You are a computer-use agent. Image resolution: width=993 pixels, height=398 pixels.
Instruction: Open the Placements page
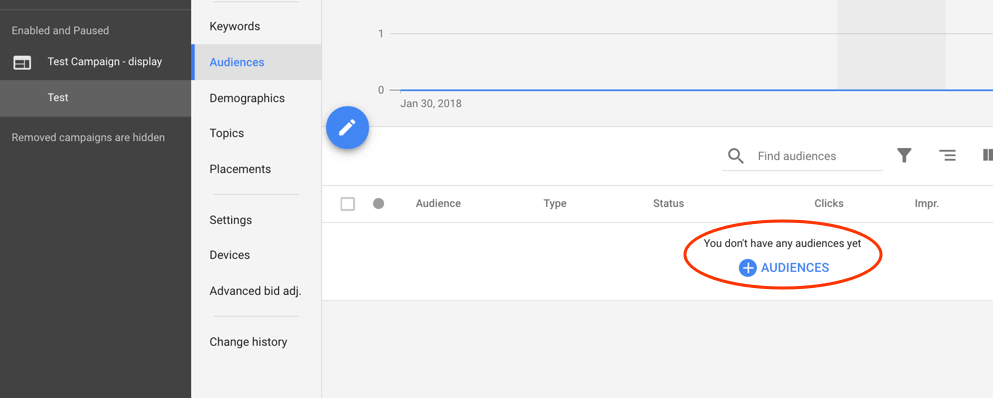pyautogui.click(x=240, y=169)
